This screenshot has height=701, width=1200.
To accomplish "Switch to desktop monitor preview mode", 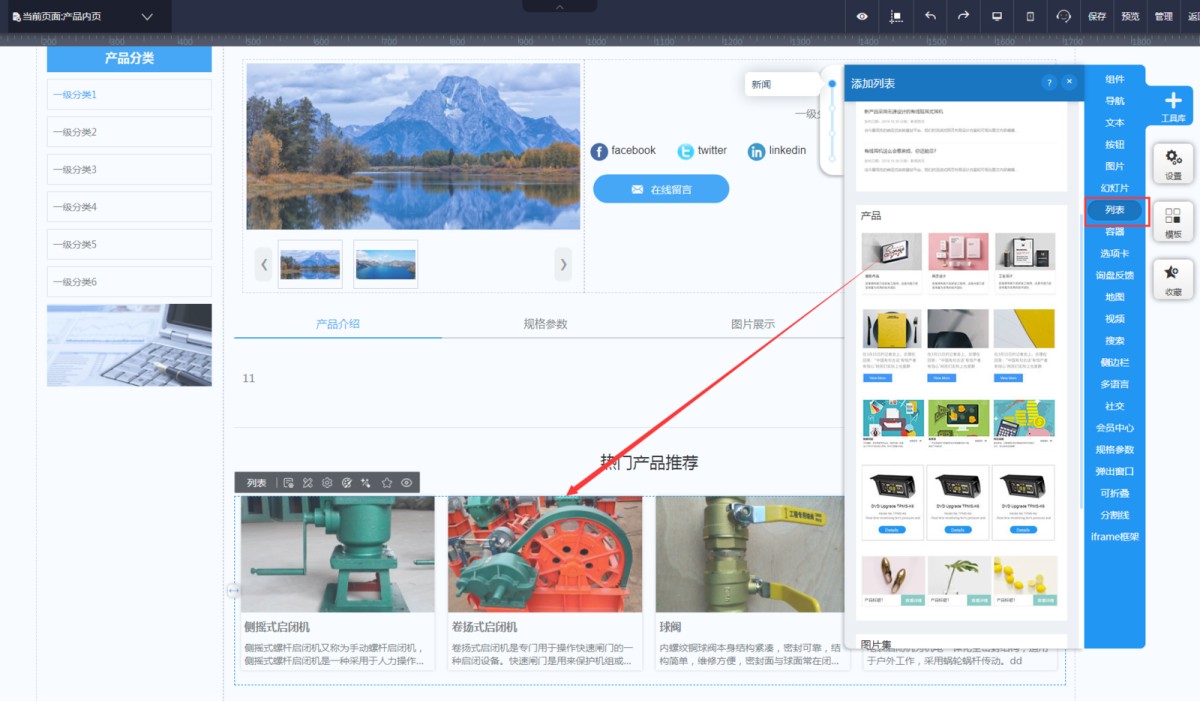I will point(997,16).
